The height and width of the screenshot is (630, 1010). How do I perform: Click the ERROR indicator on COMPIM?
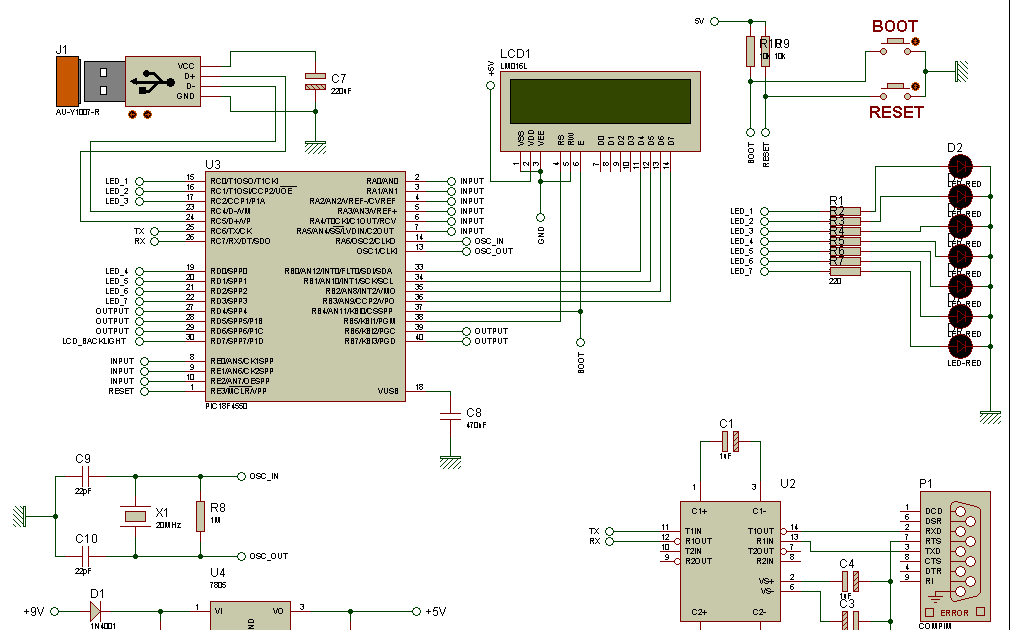pyautogui.click(x=954, y=613)
